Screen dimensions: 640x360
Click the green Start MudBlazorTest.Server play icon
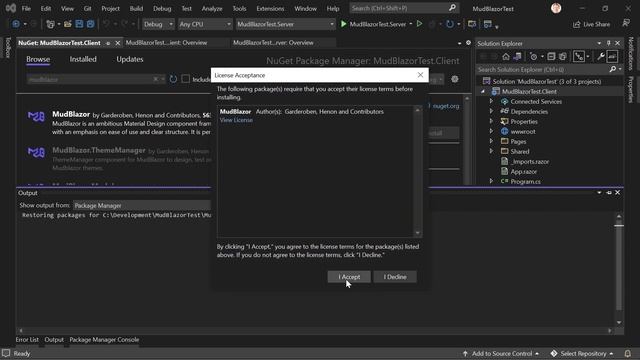coord(344,24)
